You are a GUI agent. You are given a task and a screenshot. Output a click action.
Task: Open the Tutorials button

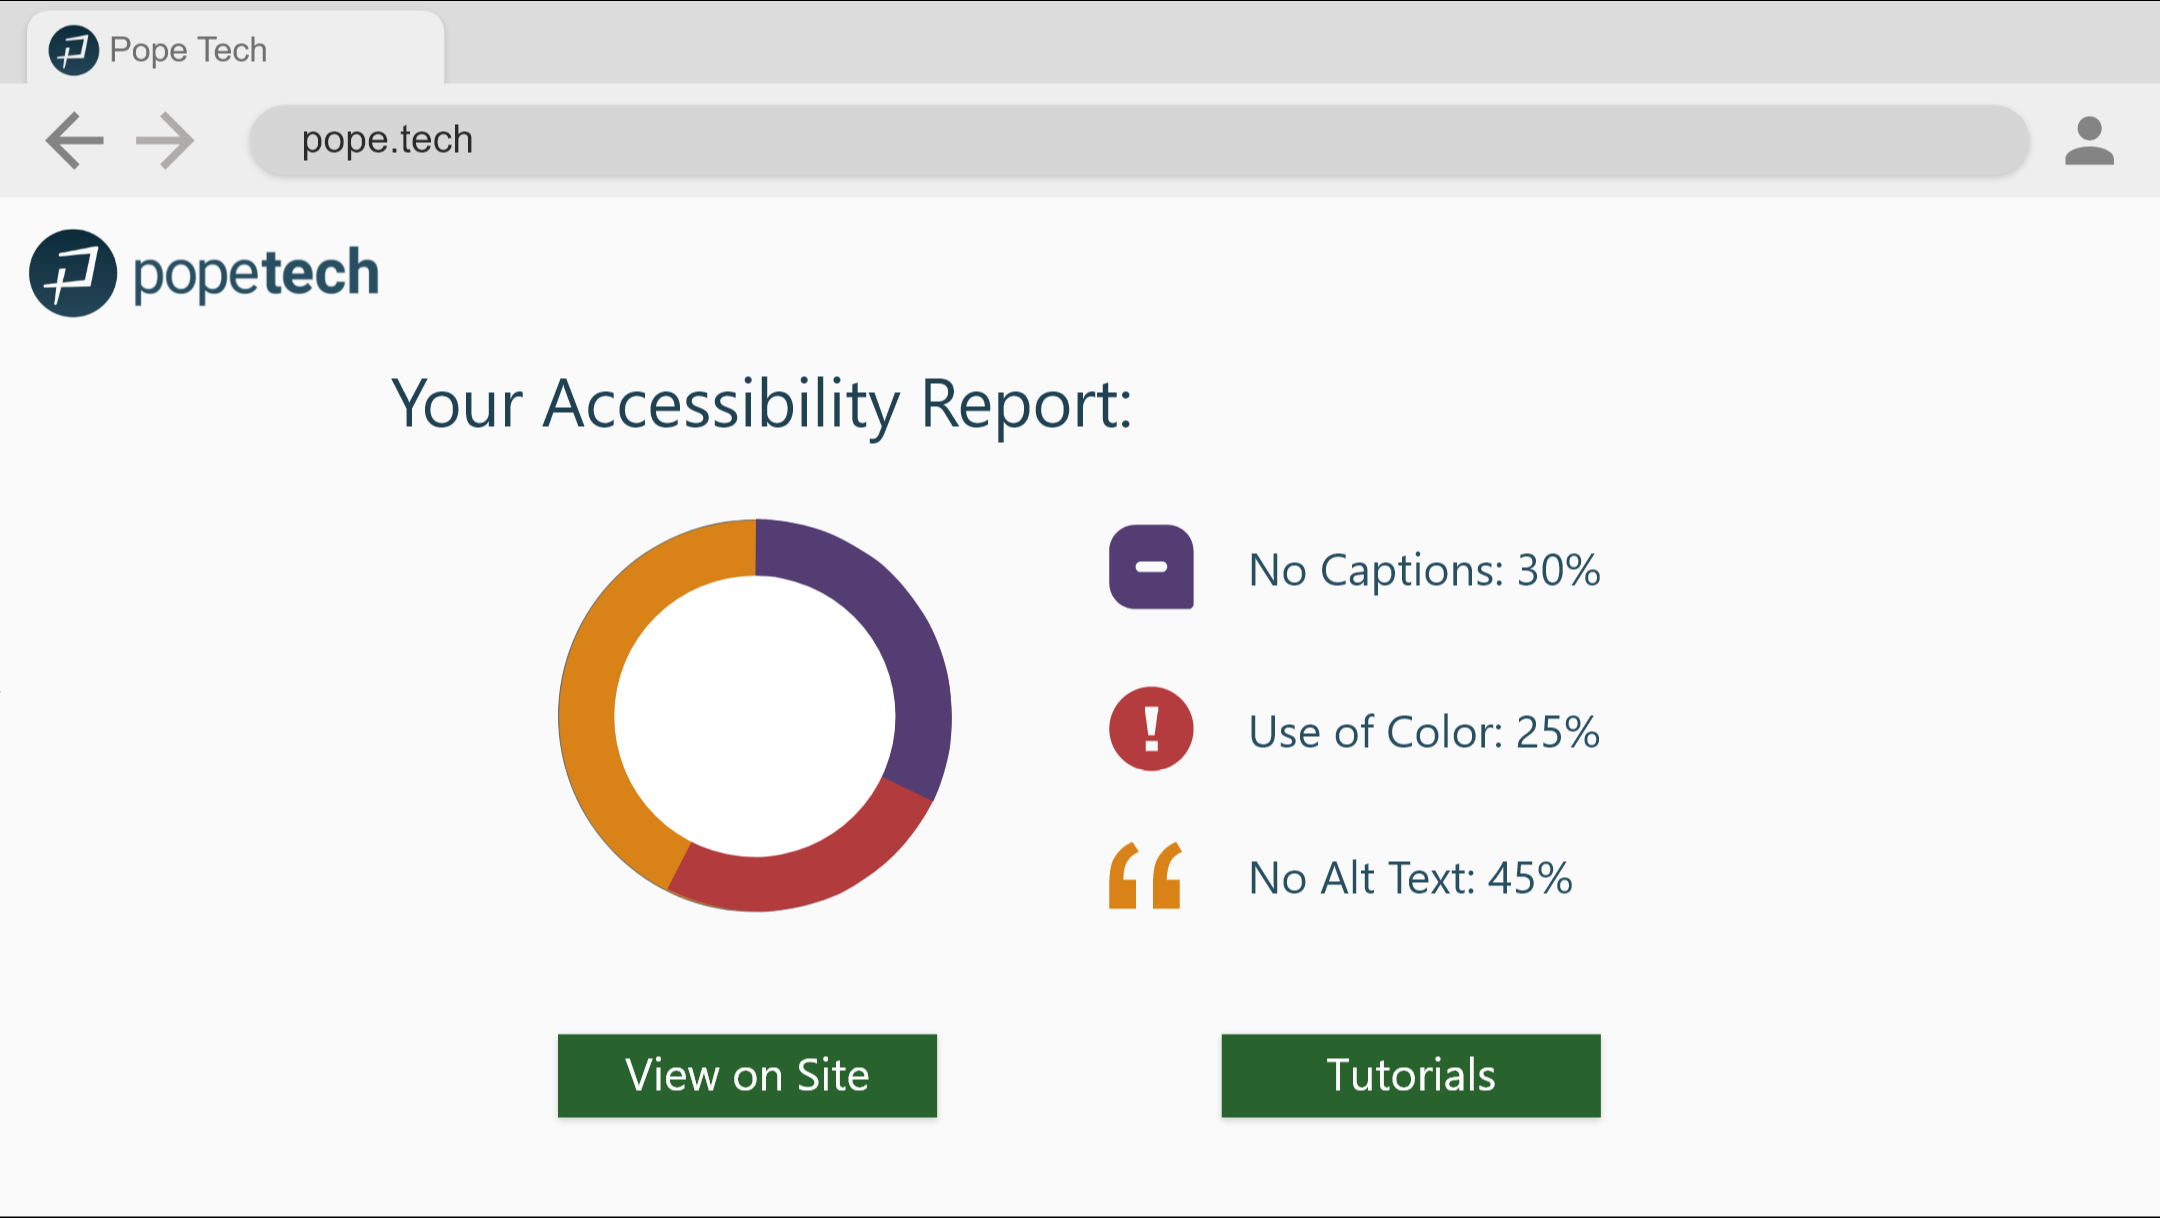pos(1410,1075)
